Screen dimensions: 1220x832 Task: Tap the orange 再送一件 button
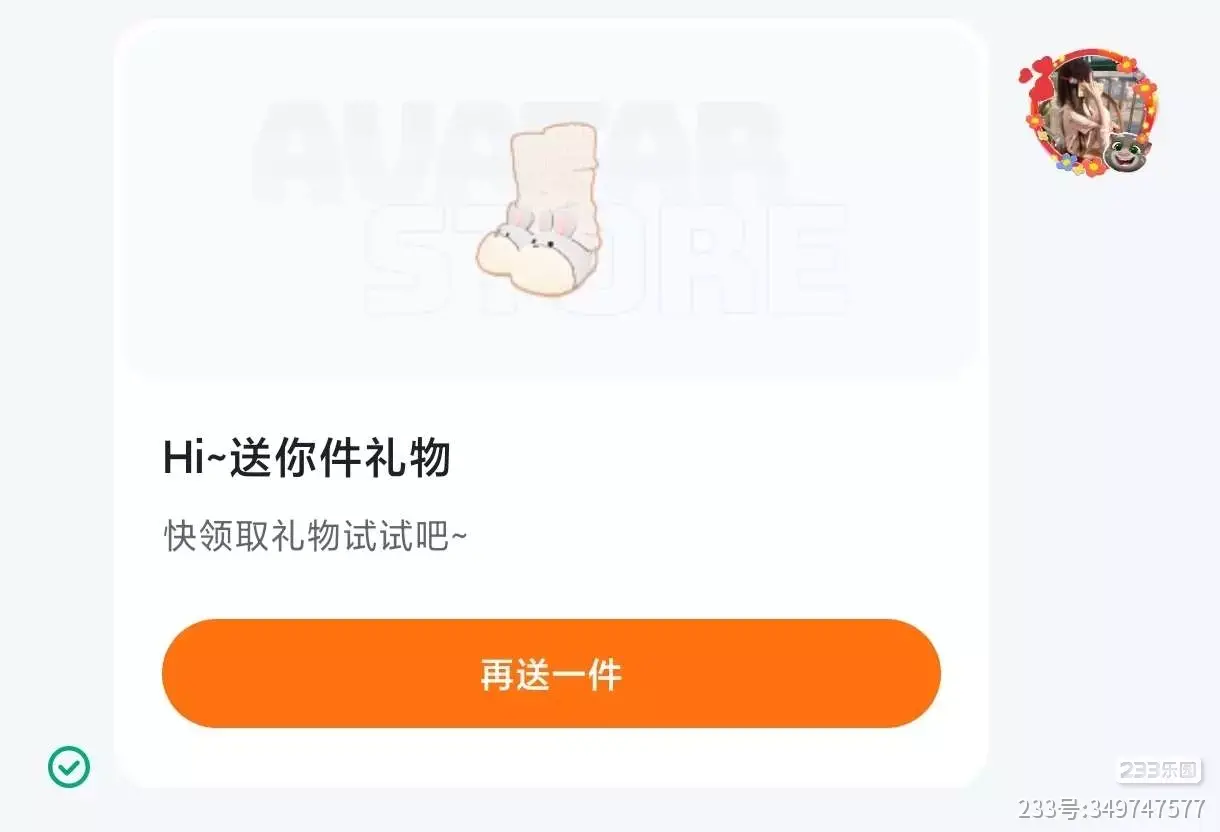click(x=551, y=673)
